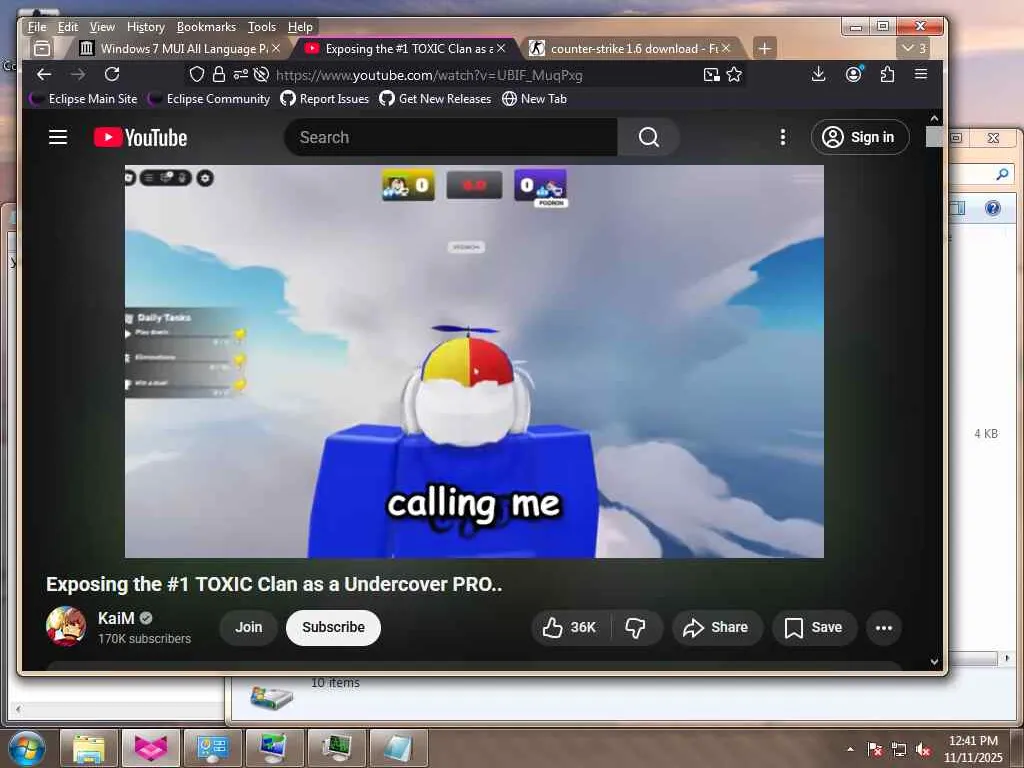The width and height of the screenshot is (1024, 768).
Task: Open the browser hamburger application menu
Action: click(x=921, y=74)
